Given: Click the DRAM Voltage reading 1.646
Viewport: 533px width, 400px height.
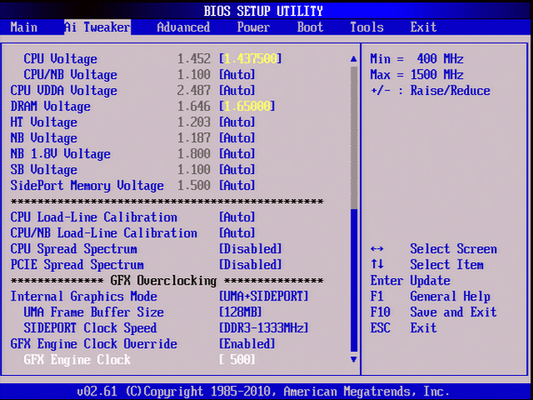Looking at the screenshot, I should pos(194,106).
